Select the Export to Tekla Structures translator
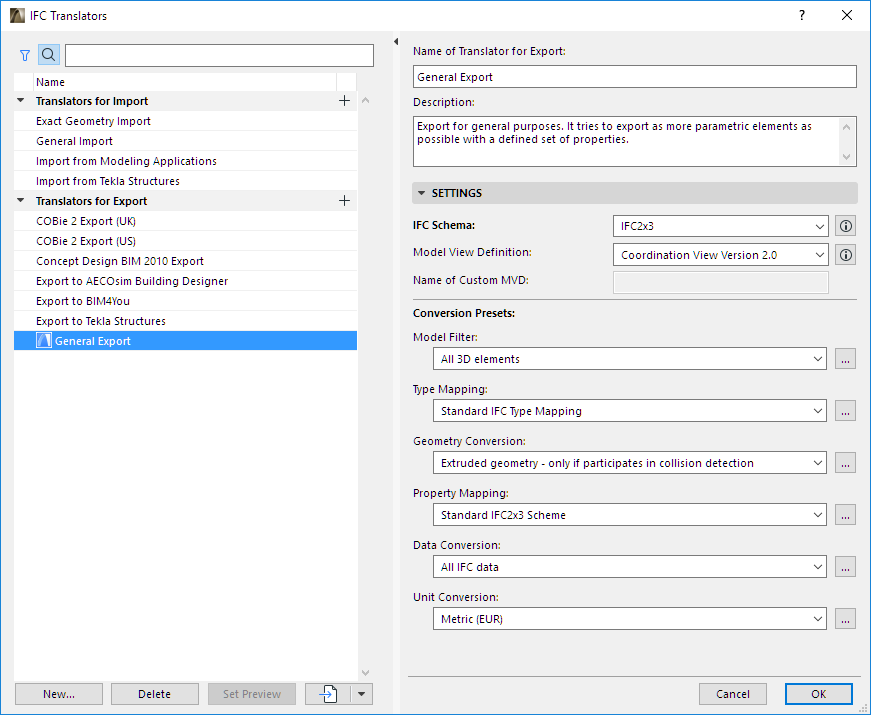Image resolution: width=871 pixels, height=715 pixels. [x=101, y=321]
